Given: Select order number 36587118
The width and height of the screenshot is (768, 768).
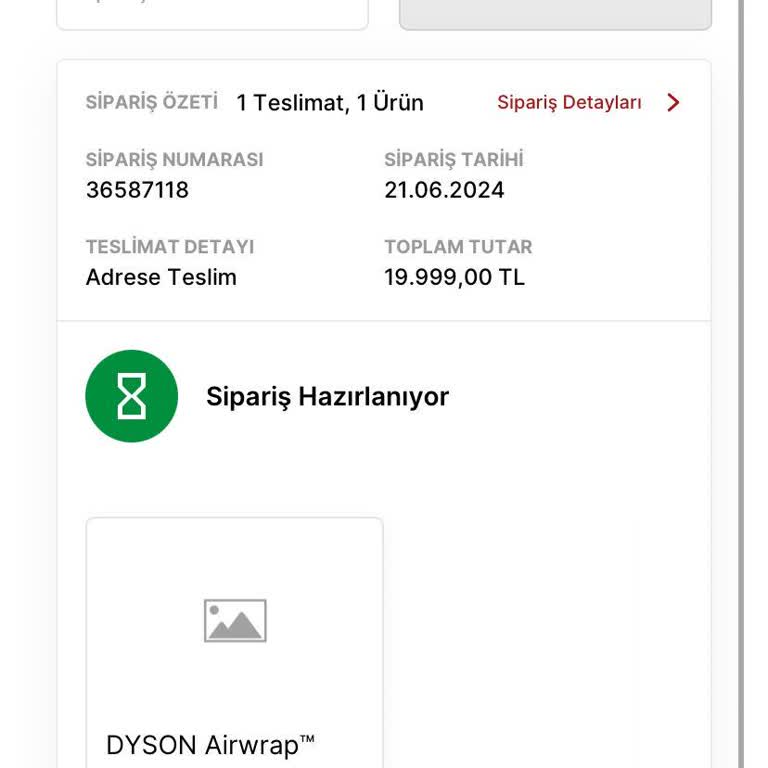Looking at the screenshot, I should pos(137,190).
